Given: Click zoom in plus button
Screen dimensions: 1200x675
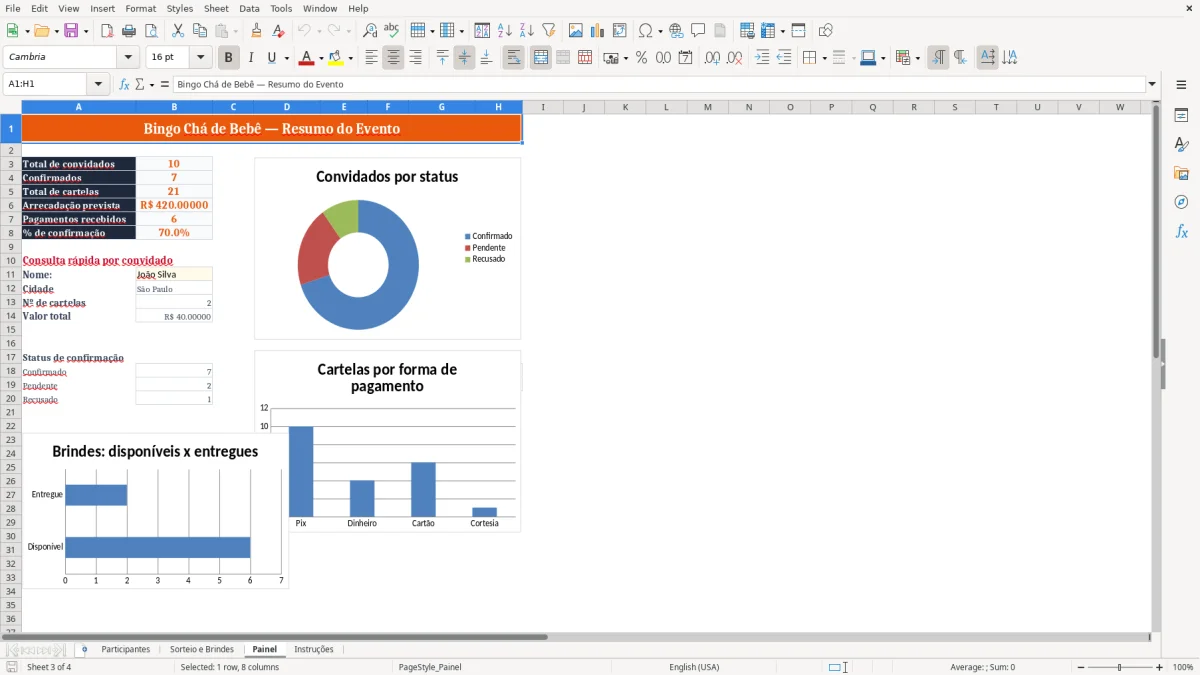Looking at the screenshot, I should click(1160, 667).
